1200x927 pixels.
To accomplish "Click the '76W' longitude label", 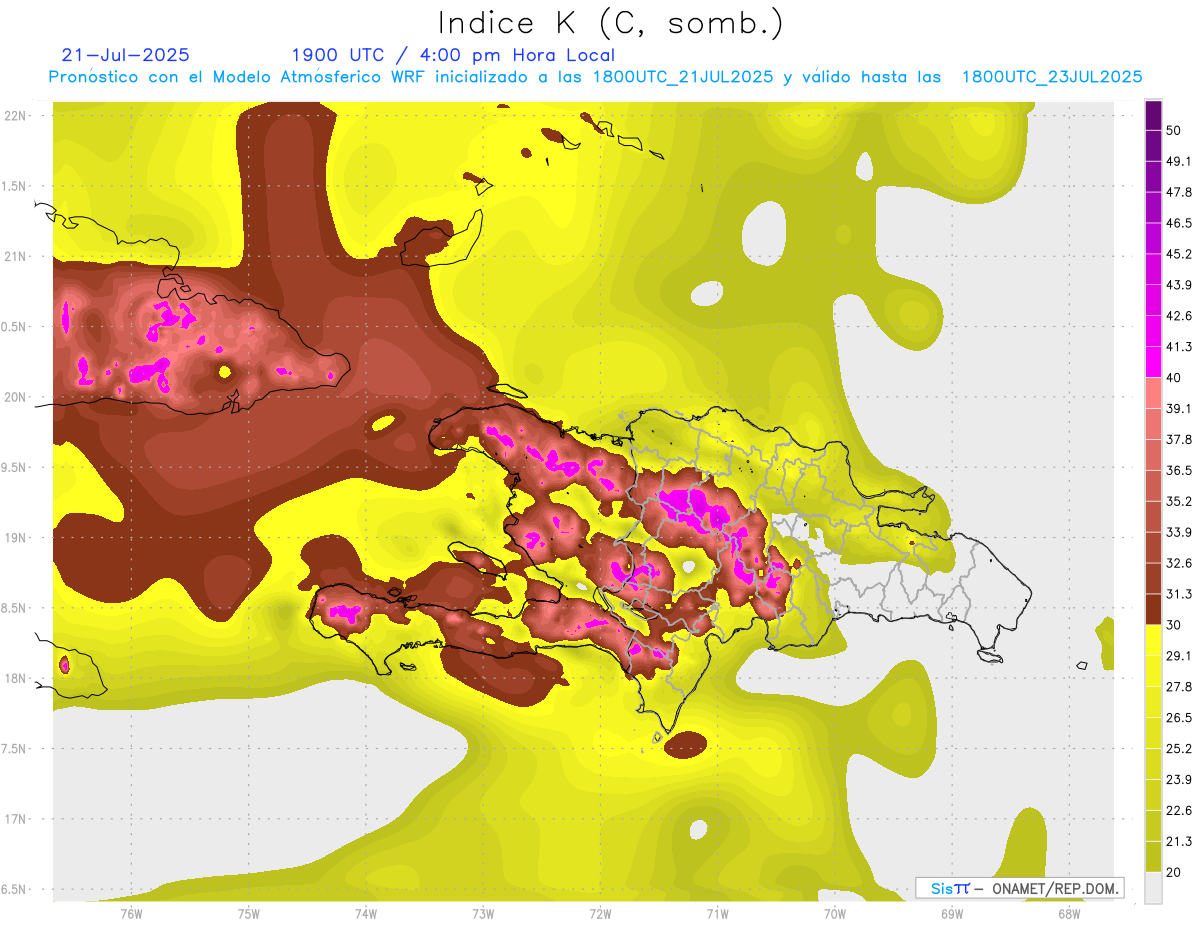I will (x=131, y=913).
